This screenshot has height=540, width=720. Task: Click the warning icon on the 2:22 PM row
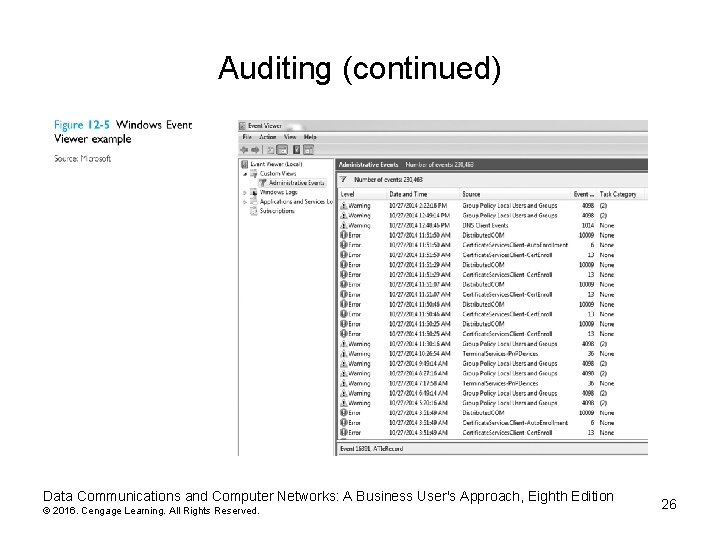coord(343,206)
